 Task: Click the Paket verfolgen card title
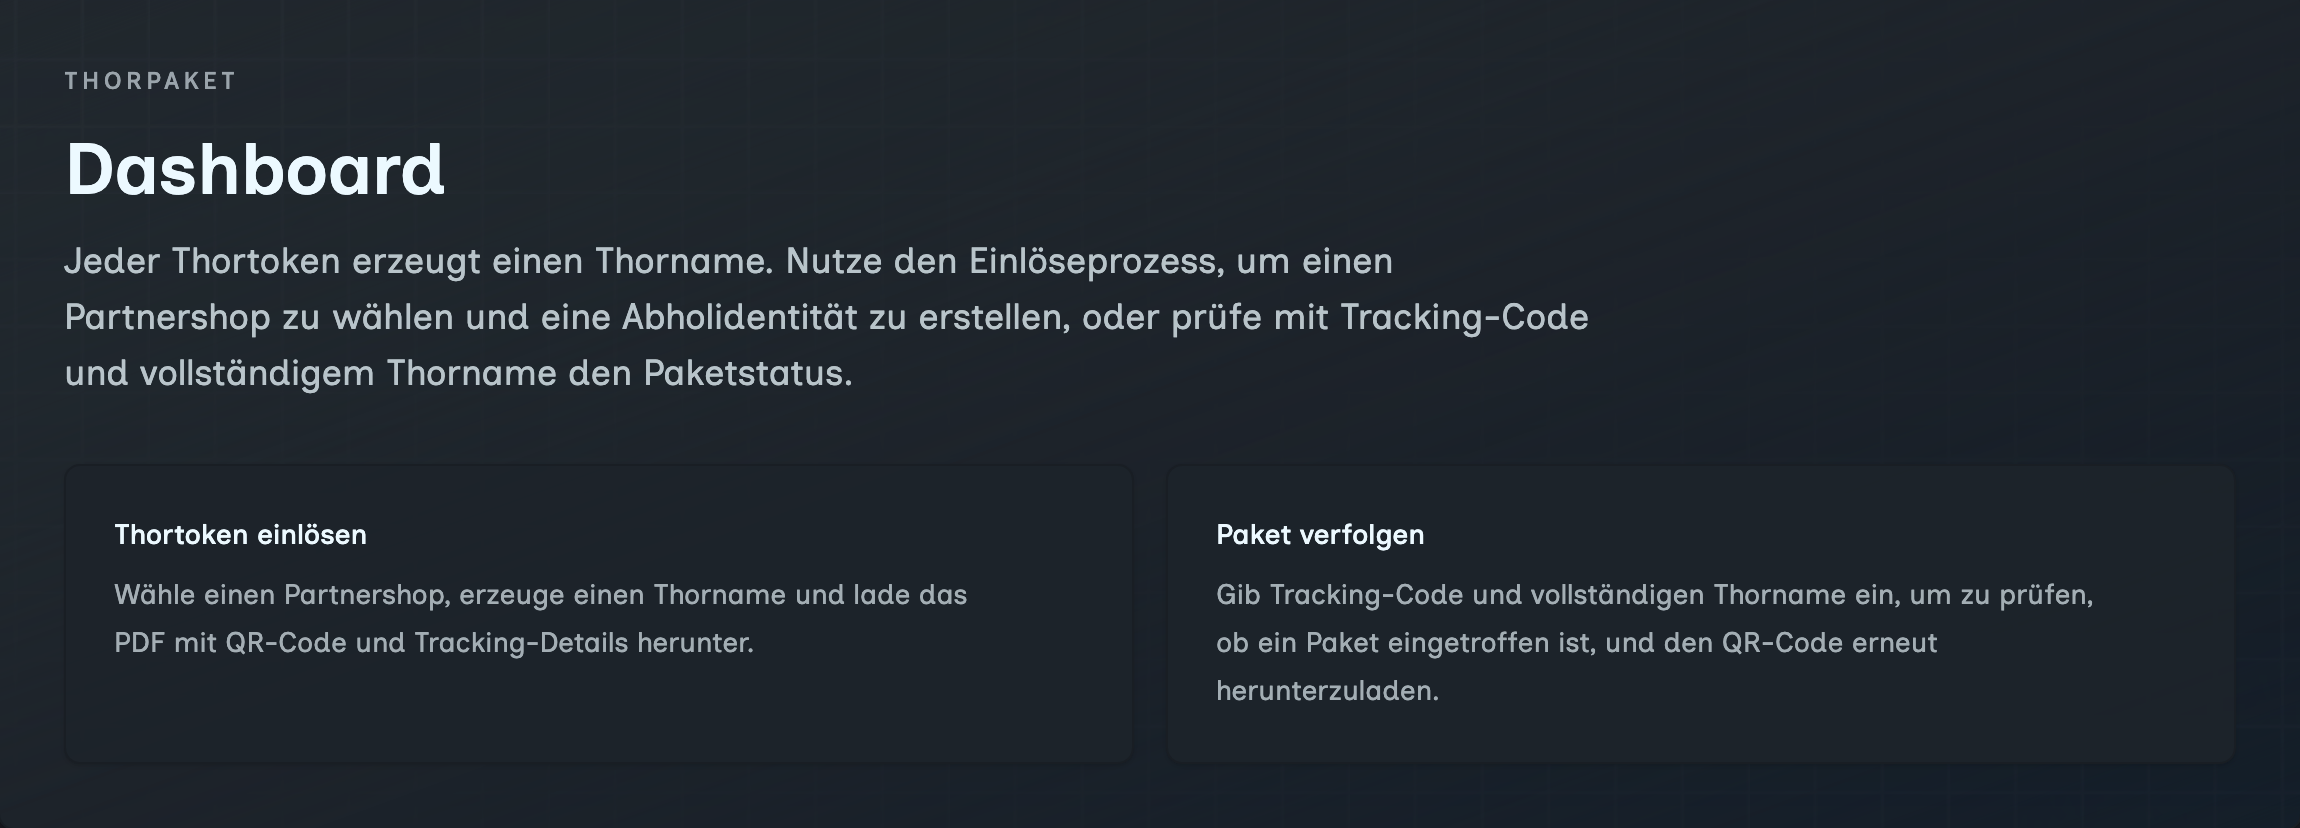[1320, 535]
